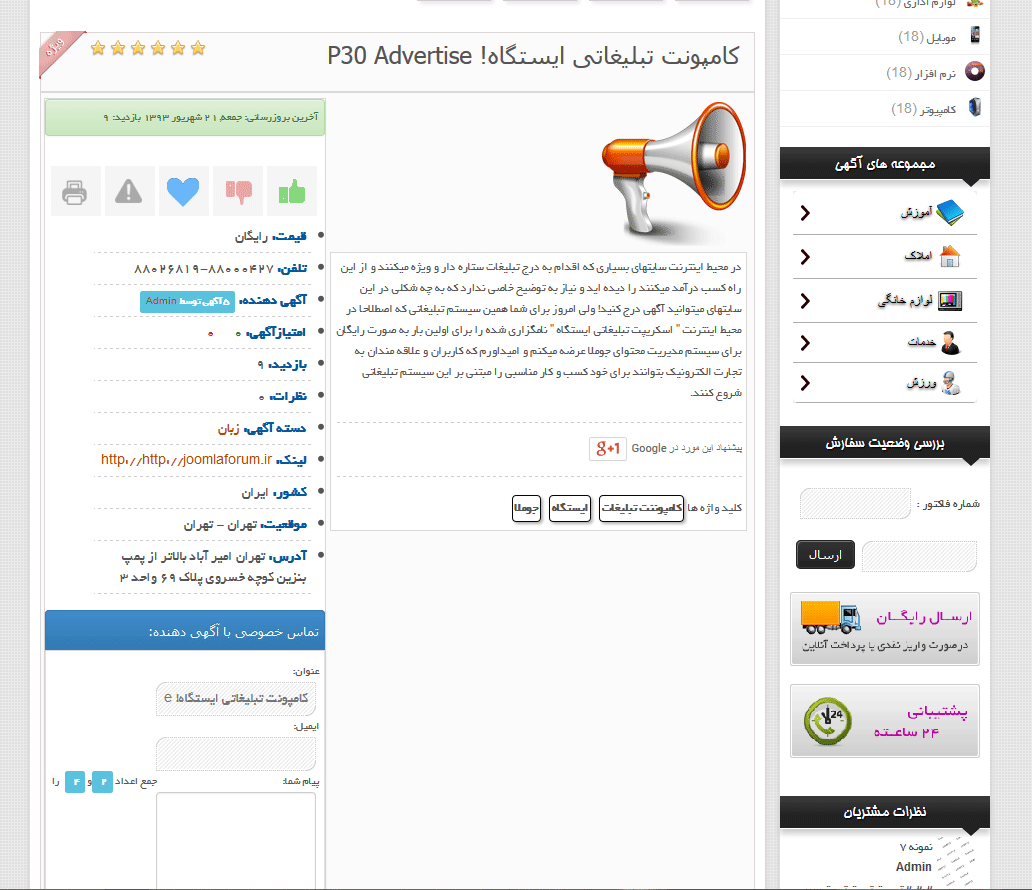Click the مجموعه های آگهی sidebar header
This screenshot has width=1032, height=890.
click(x=885, y=163)
